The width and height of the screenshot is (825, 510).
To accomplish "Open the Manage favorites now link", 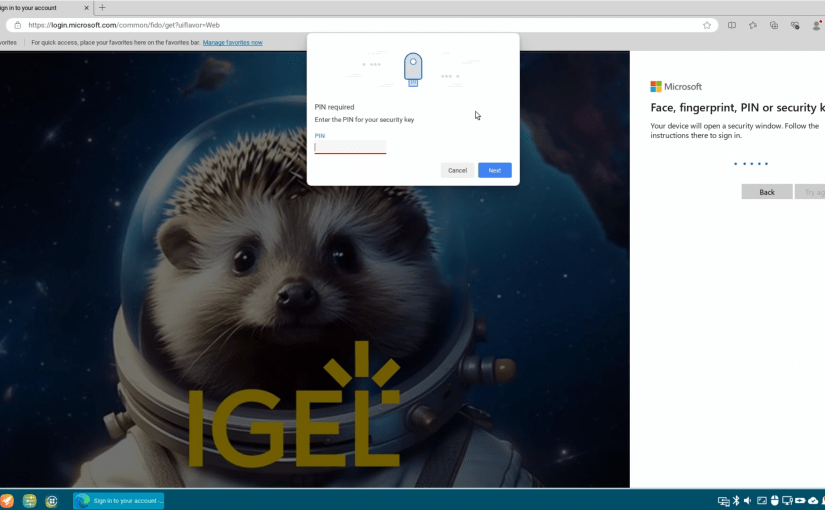I will (232, 42).
